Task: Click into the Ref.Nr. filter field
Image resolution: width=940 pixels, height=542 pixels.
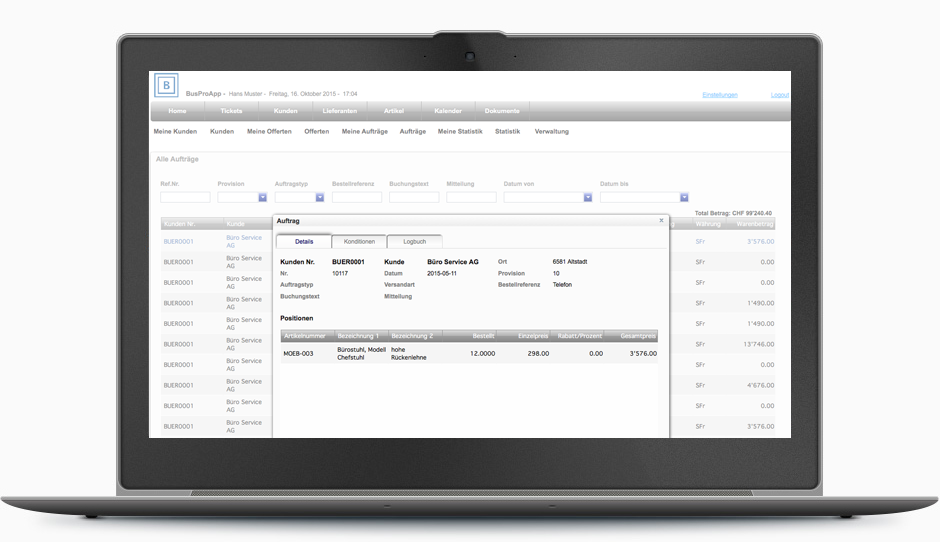Action: coord(185,198)
